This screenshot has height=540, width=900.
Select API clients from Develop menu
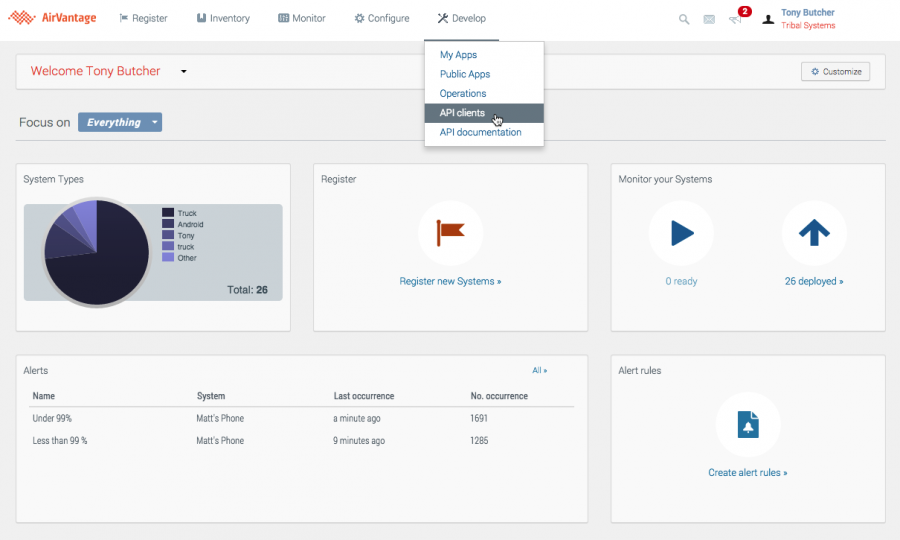462,113
